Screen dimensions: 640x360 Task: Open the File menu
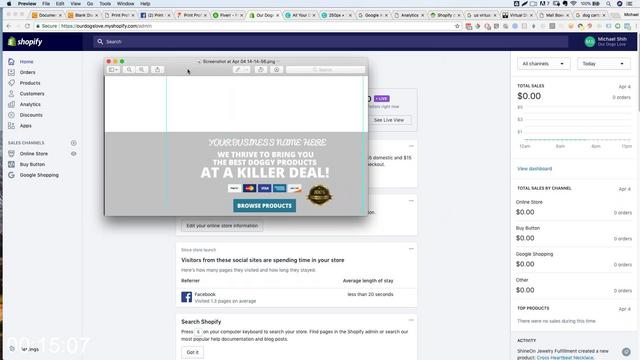point(46,4)
